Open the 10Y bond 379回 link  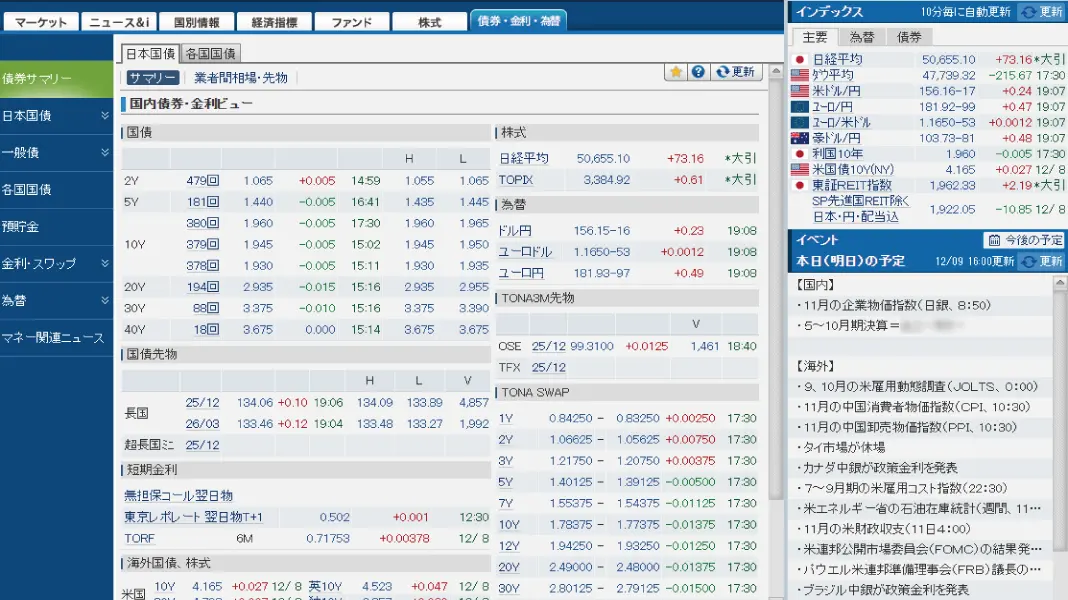pyautogui.click(x=202, y=244)
